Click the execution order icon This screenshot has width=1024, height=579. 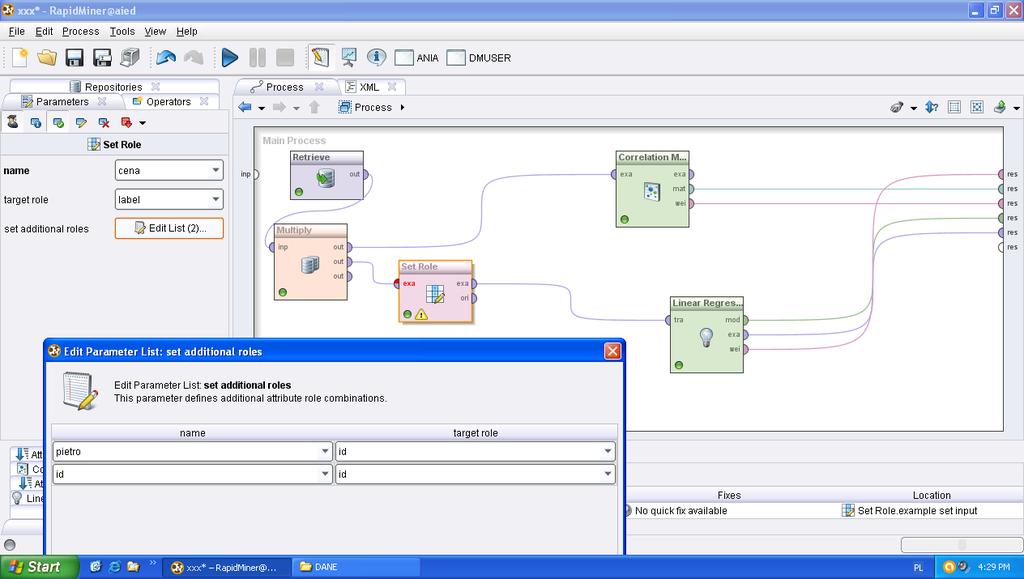[x=932, y=107]
